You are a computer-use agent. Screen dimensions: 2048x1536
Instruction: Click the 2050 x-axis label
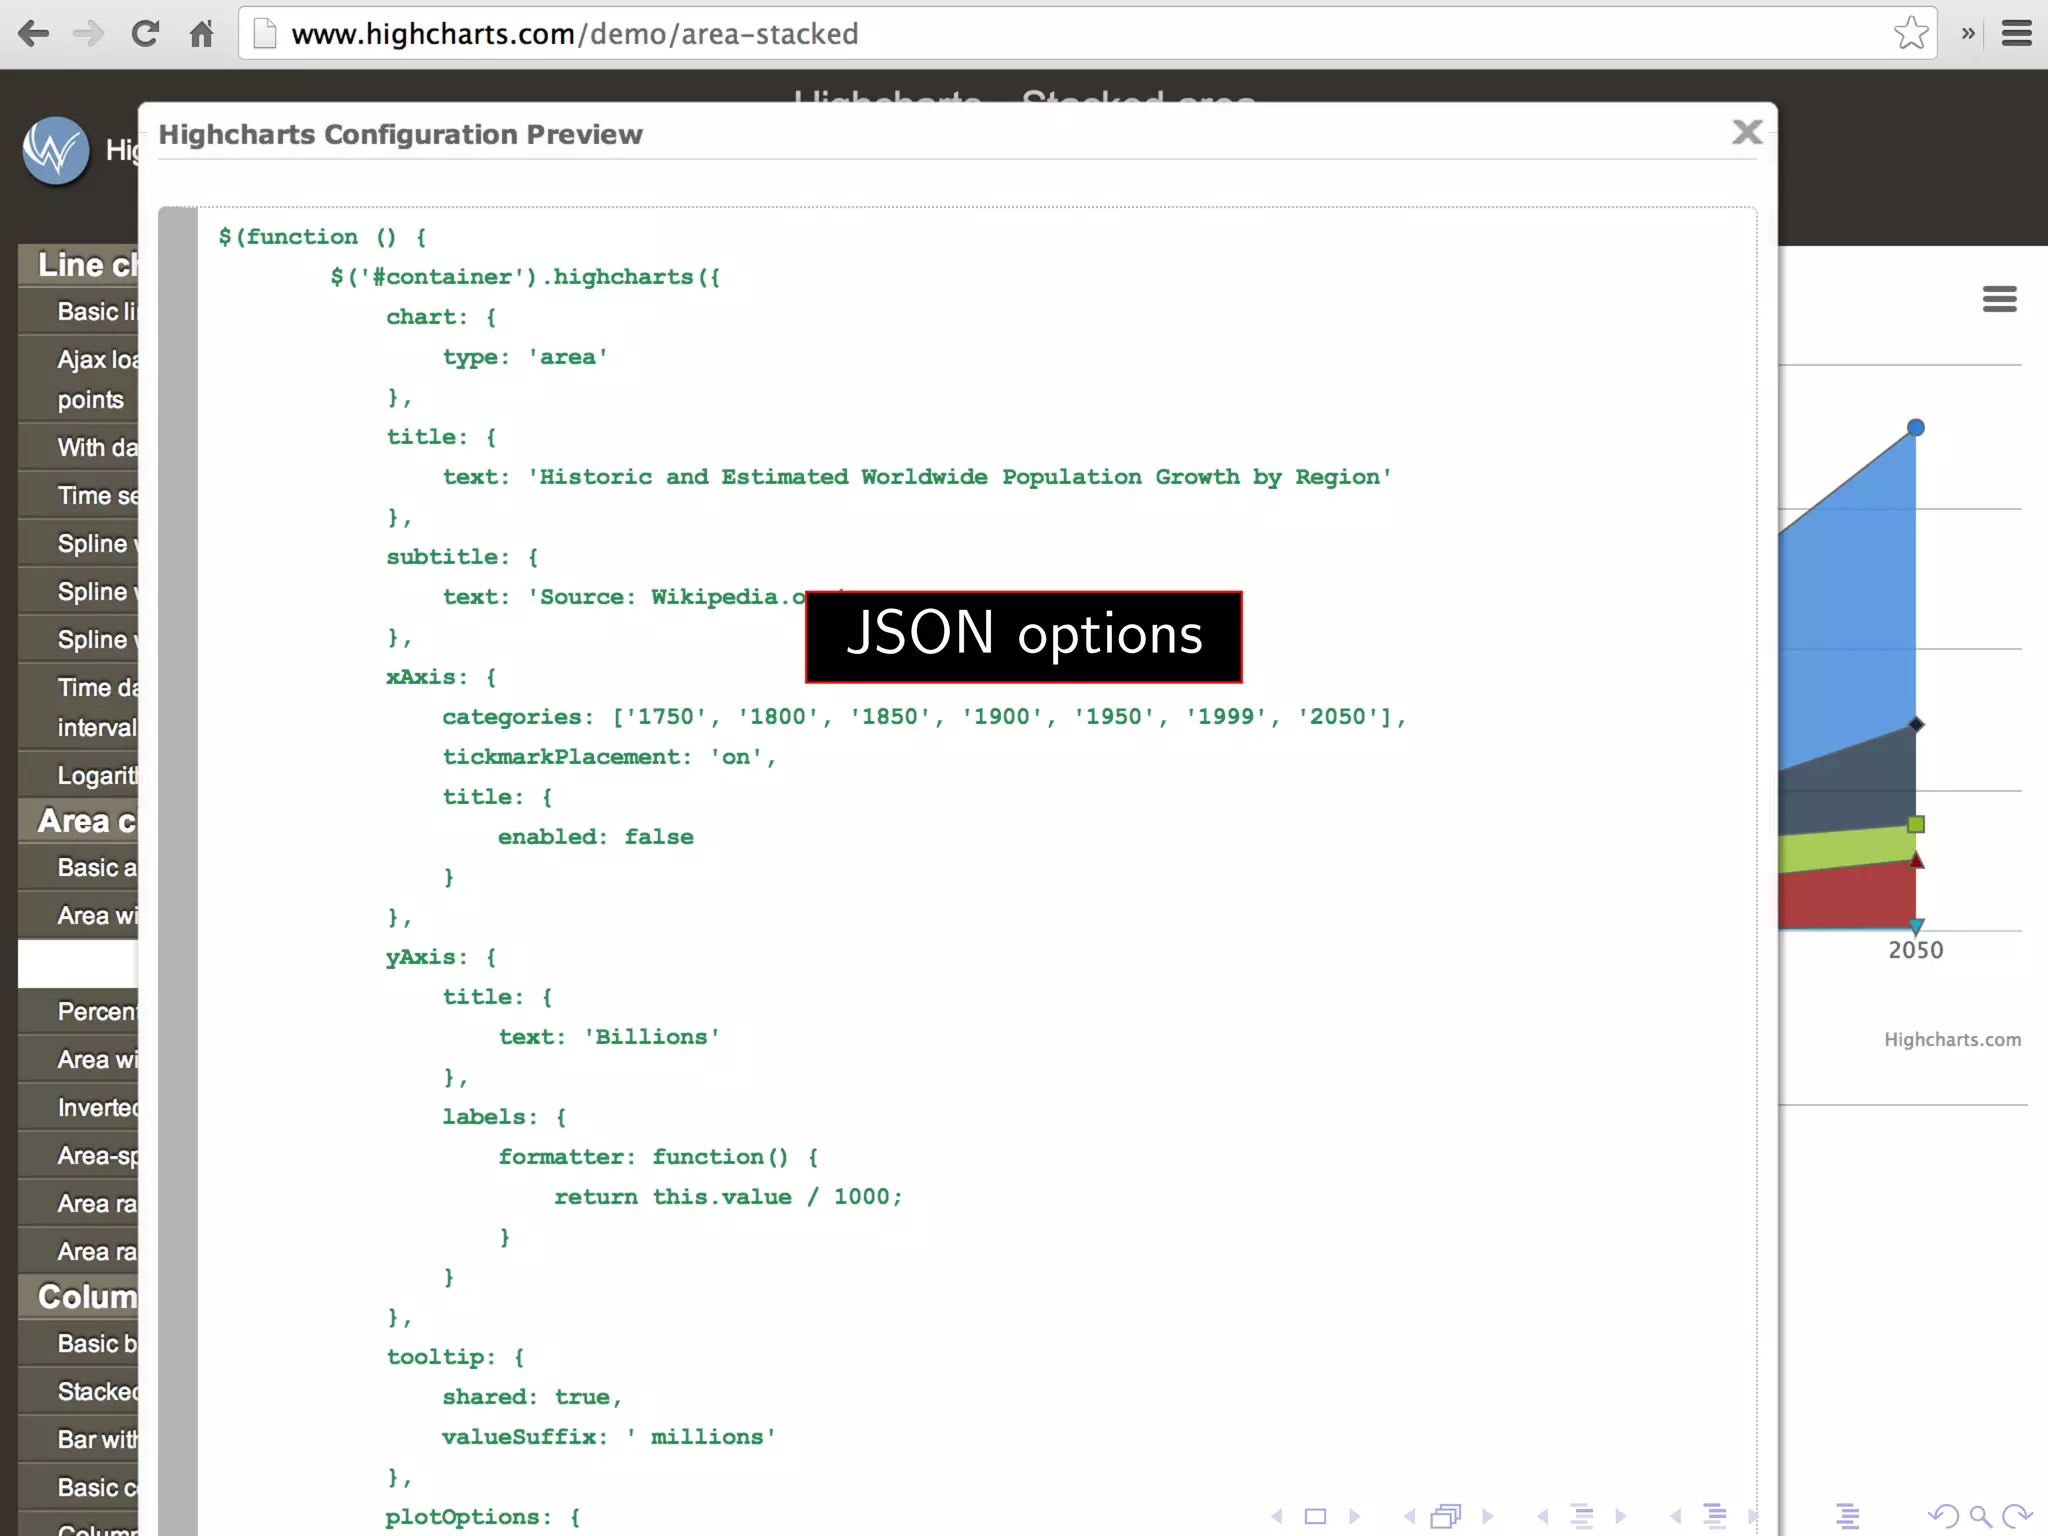1915,950
